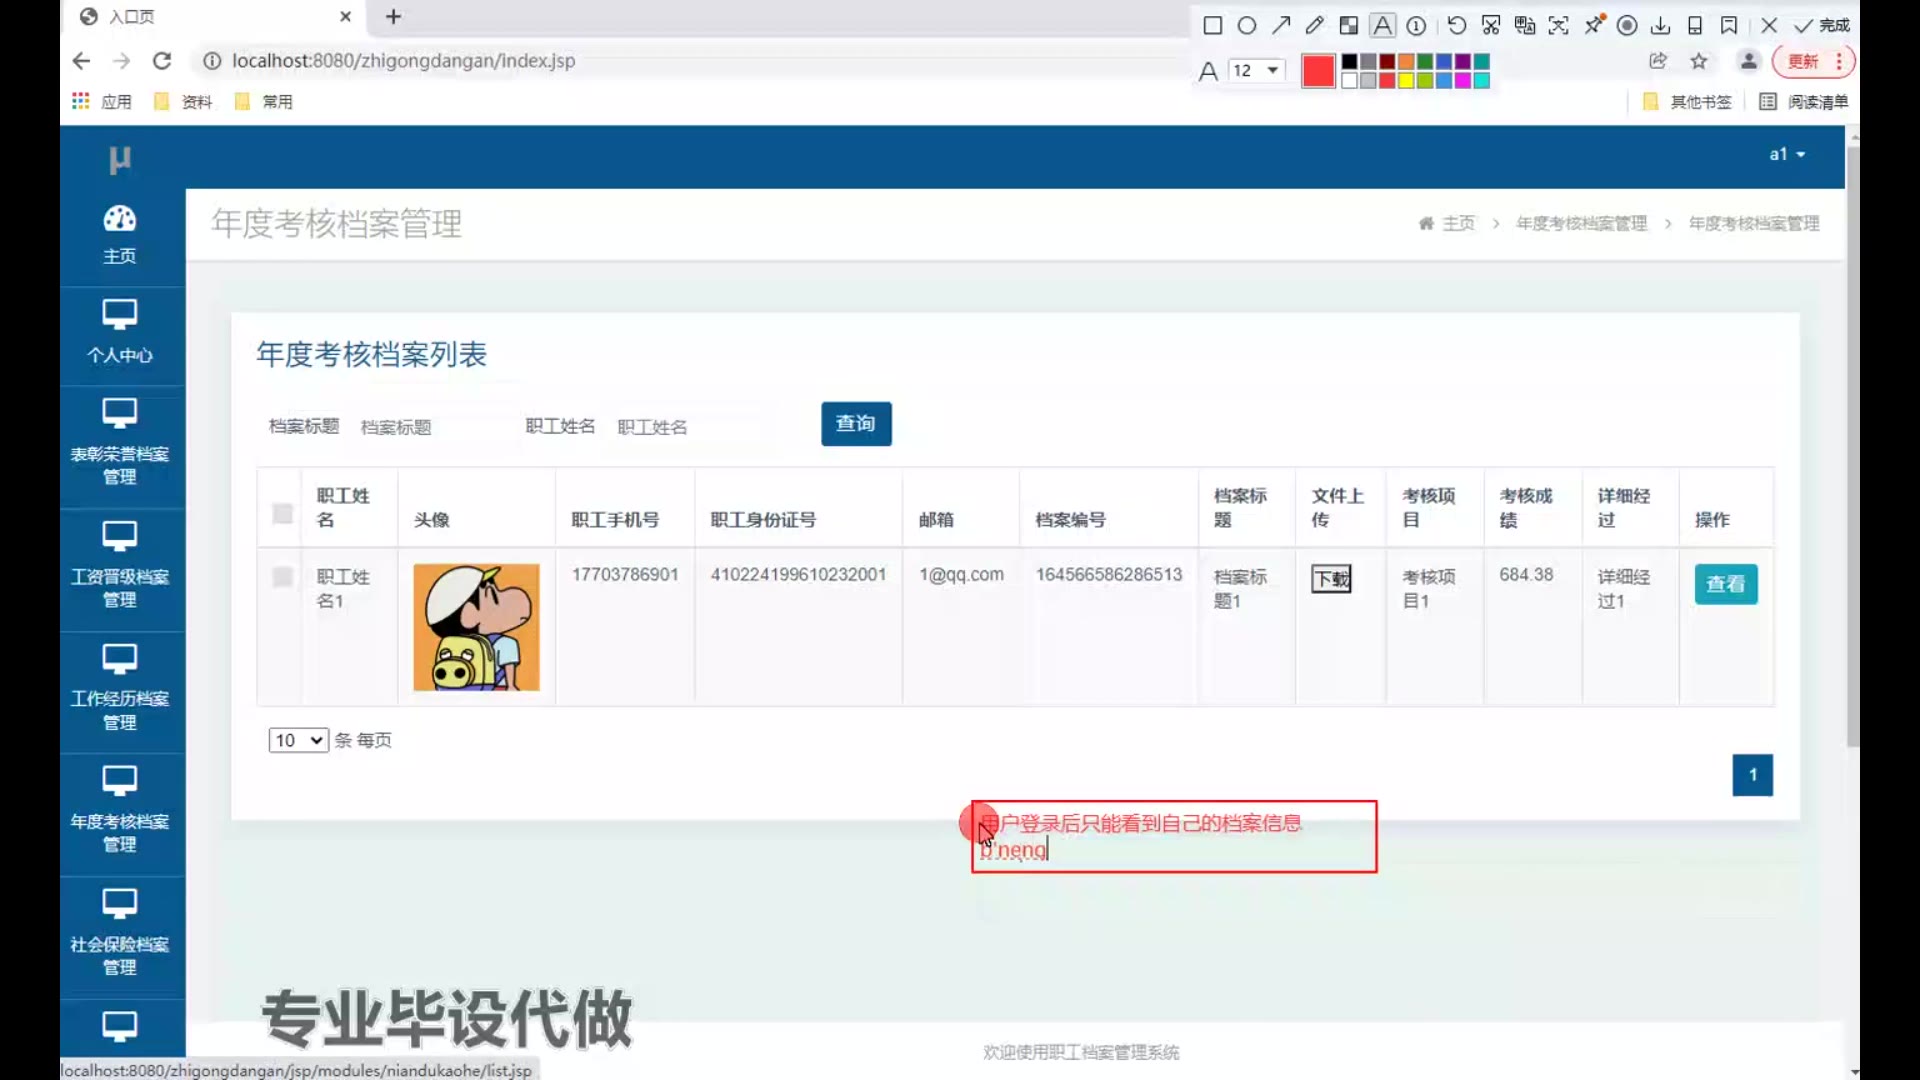Click the undo annotation icon
The height and width of the screenshot is (1080, 1920).
pyautogui.click(x=1456, y=25)
